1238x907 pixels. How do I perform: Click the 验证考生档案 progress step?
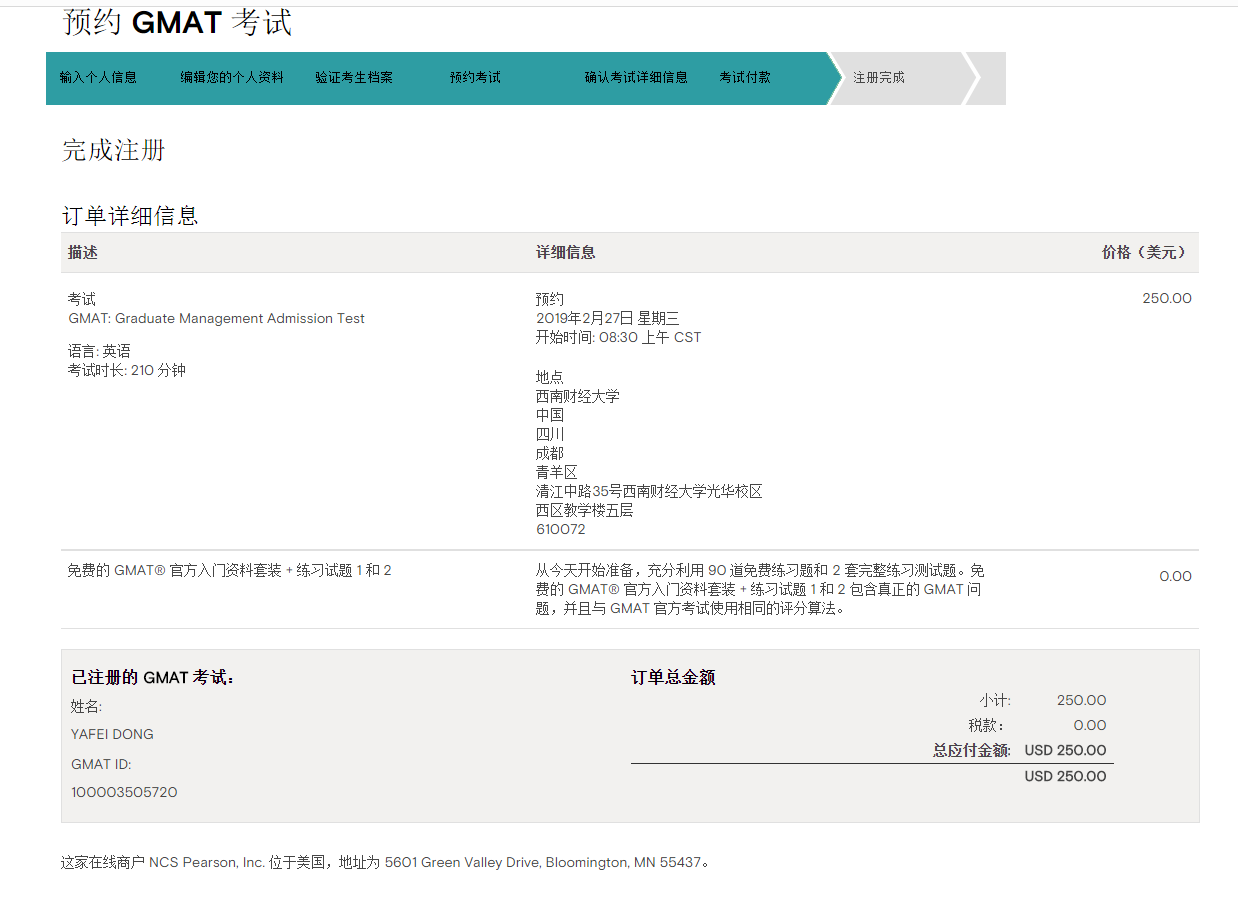tap(353, 76)
